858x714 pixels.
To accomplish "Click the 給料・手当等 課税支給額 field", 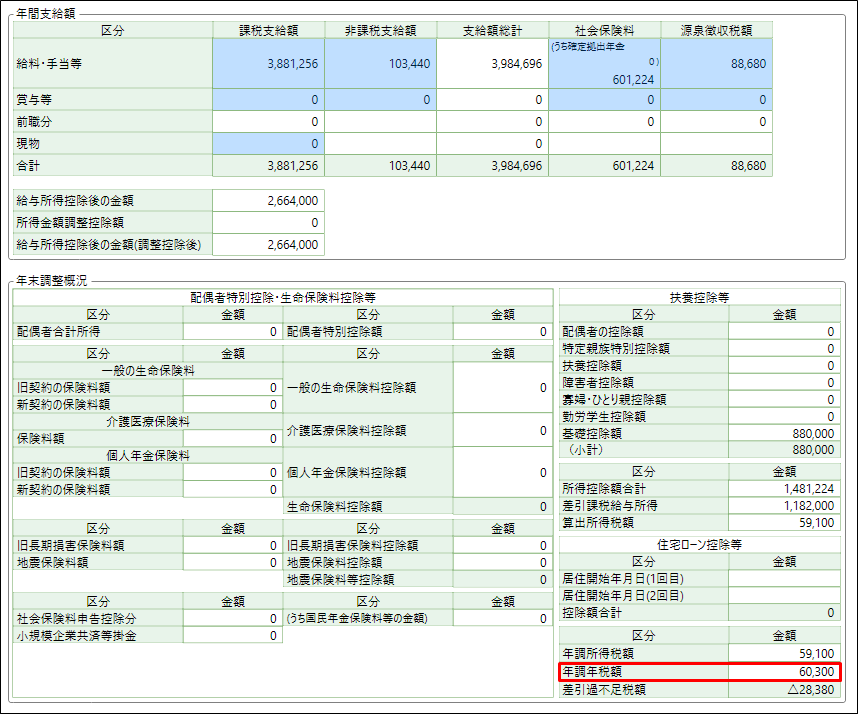I will pyautogui.click(x=268, y=63).
